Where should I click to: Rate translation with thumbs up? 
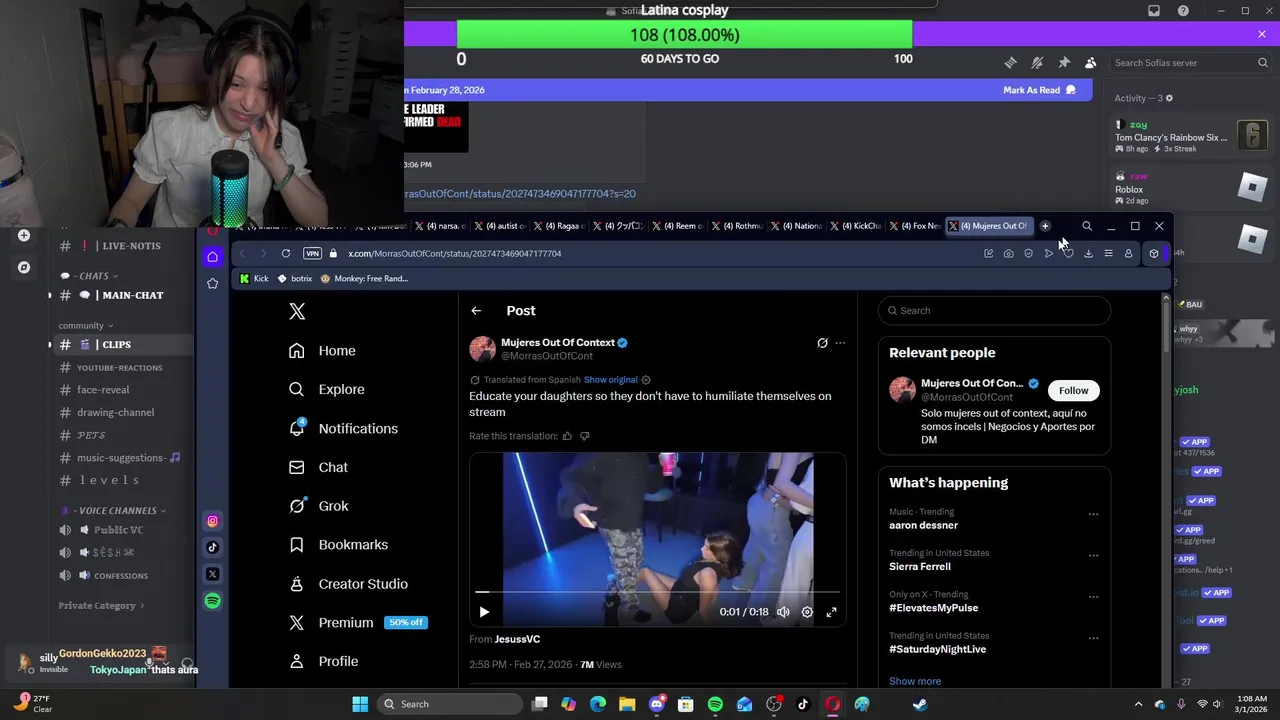click(567, 436)
